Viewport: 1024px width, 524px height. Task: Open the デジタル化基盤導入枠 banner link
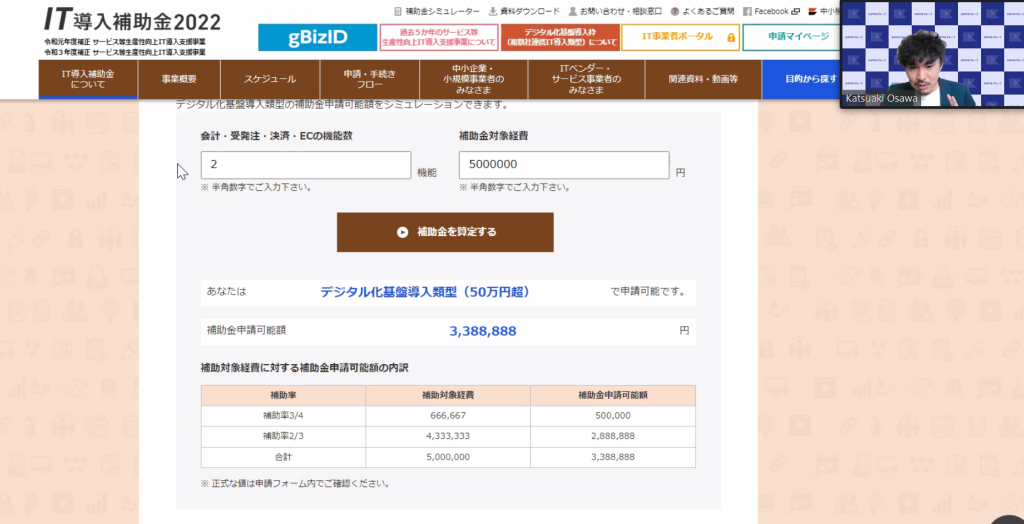click(559, 37)
